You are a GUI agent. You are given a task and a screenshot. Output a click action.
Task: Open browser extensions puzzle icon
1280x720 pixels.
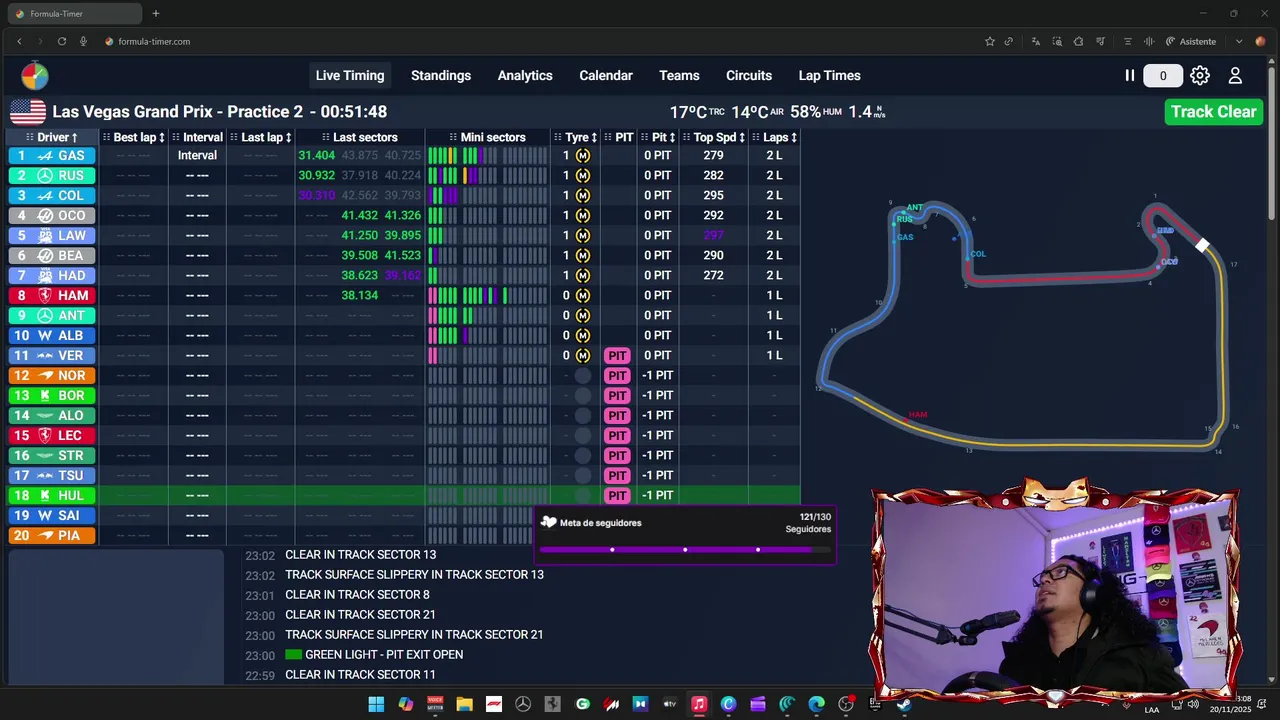pos(1078,41)
